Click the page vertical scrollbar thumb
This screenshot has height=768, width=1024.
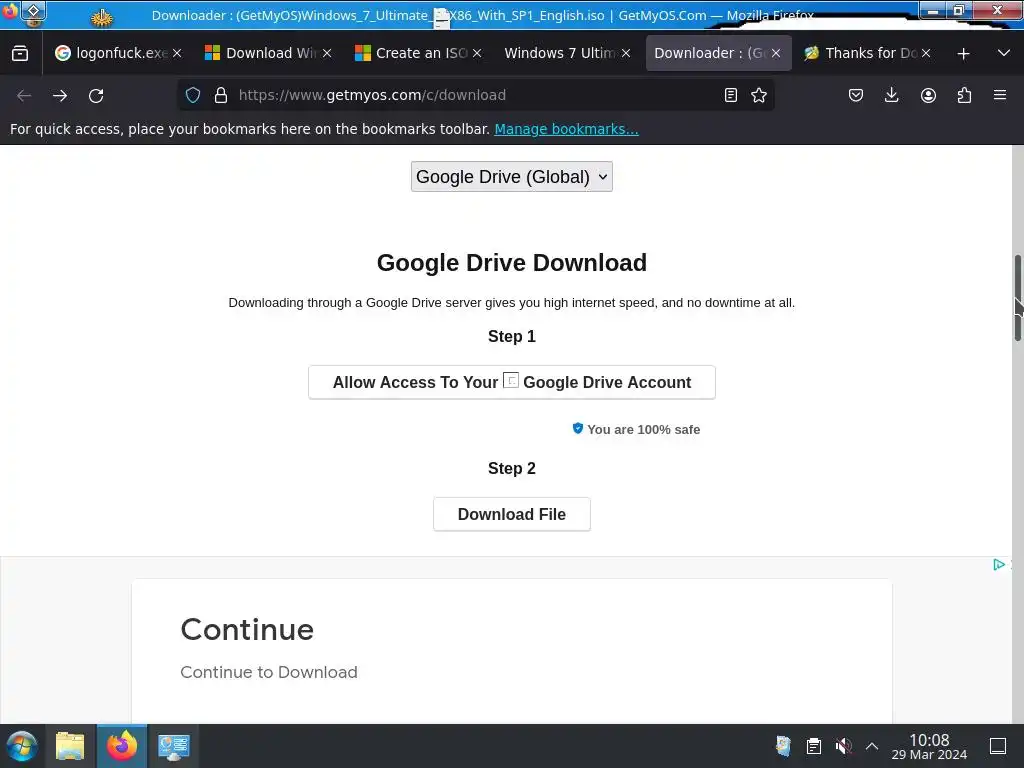tap(1017, 298)
